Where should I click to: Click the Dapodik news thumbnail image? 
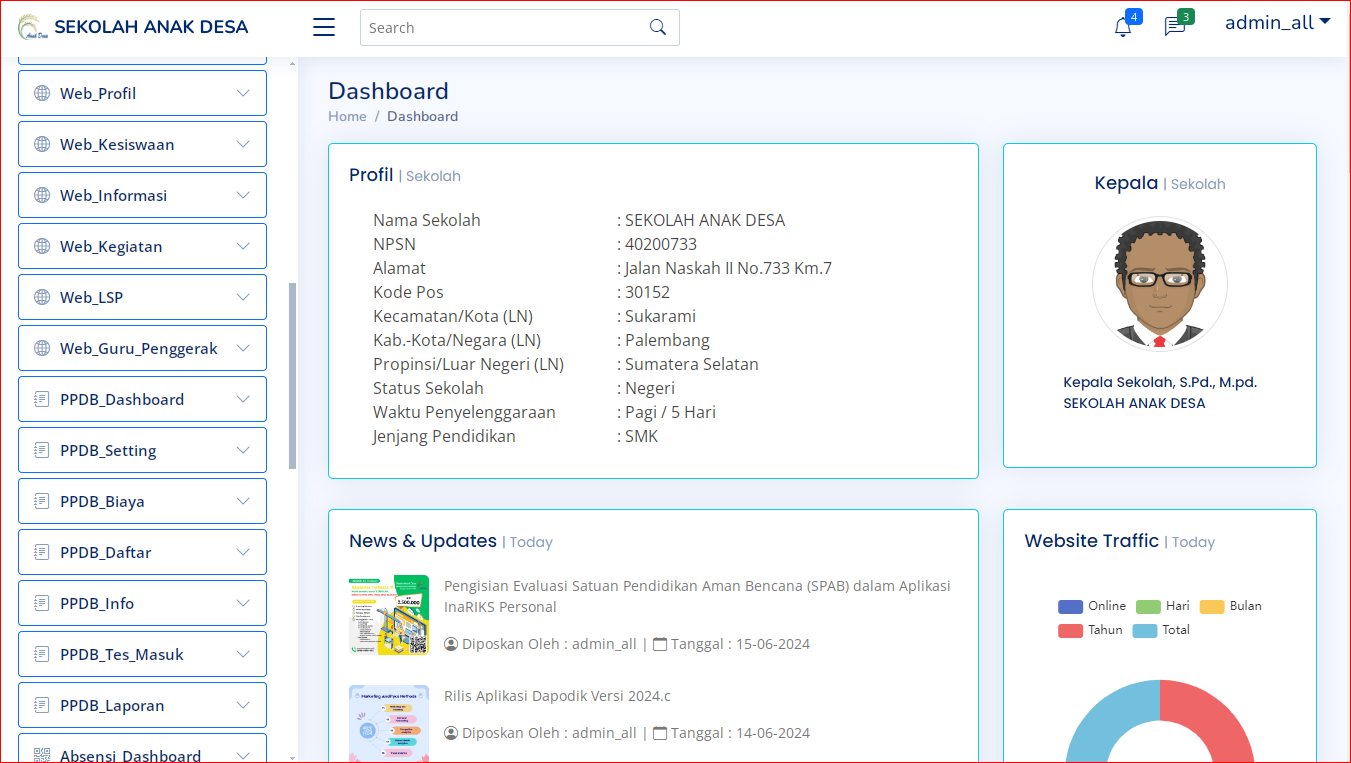[x=389, y=724]
